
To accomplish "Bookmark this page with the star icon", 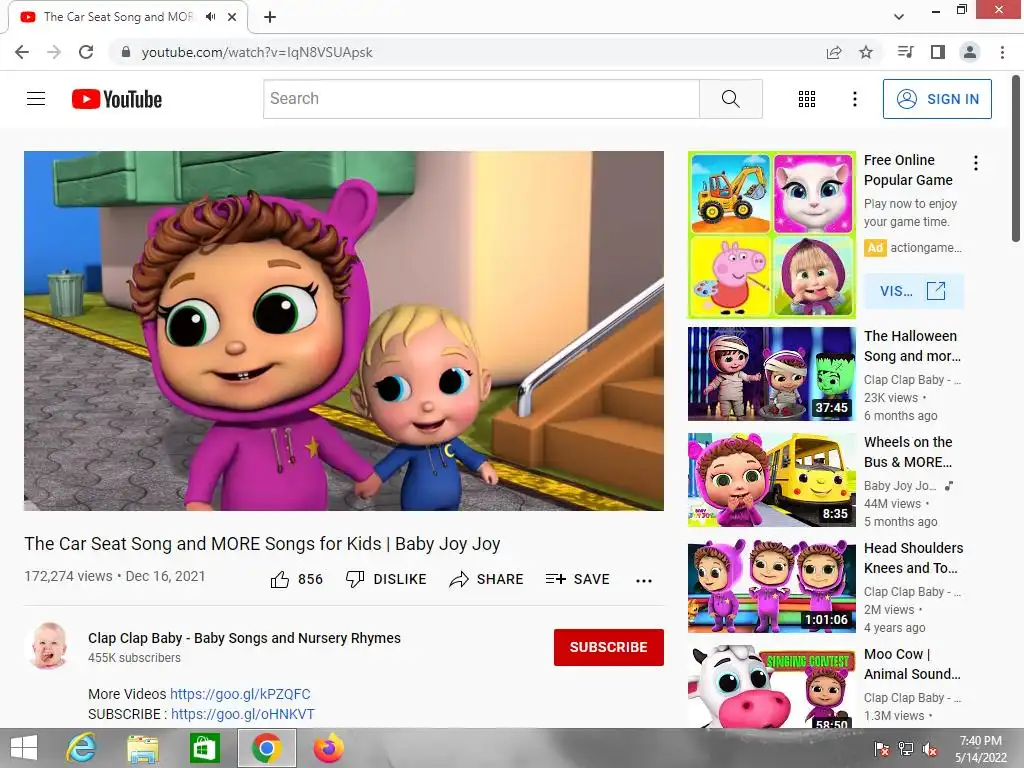I will [x=866, y=52].
